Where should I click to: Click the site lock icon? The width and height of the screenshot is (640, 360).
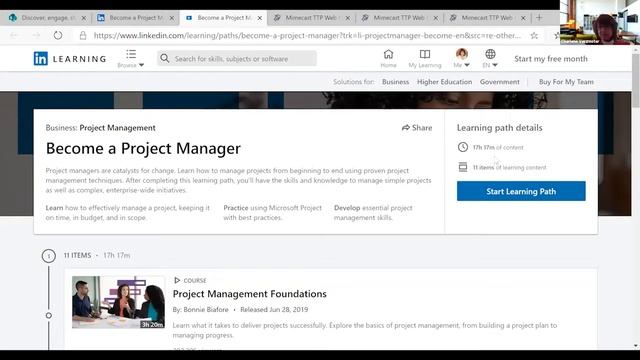83,36
